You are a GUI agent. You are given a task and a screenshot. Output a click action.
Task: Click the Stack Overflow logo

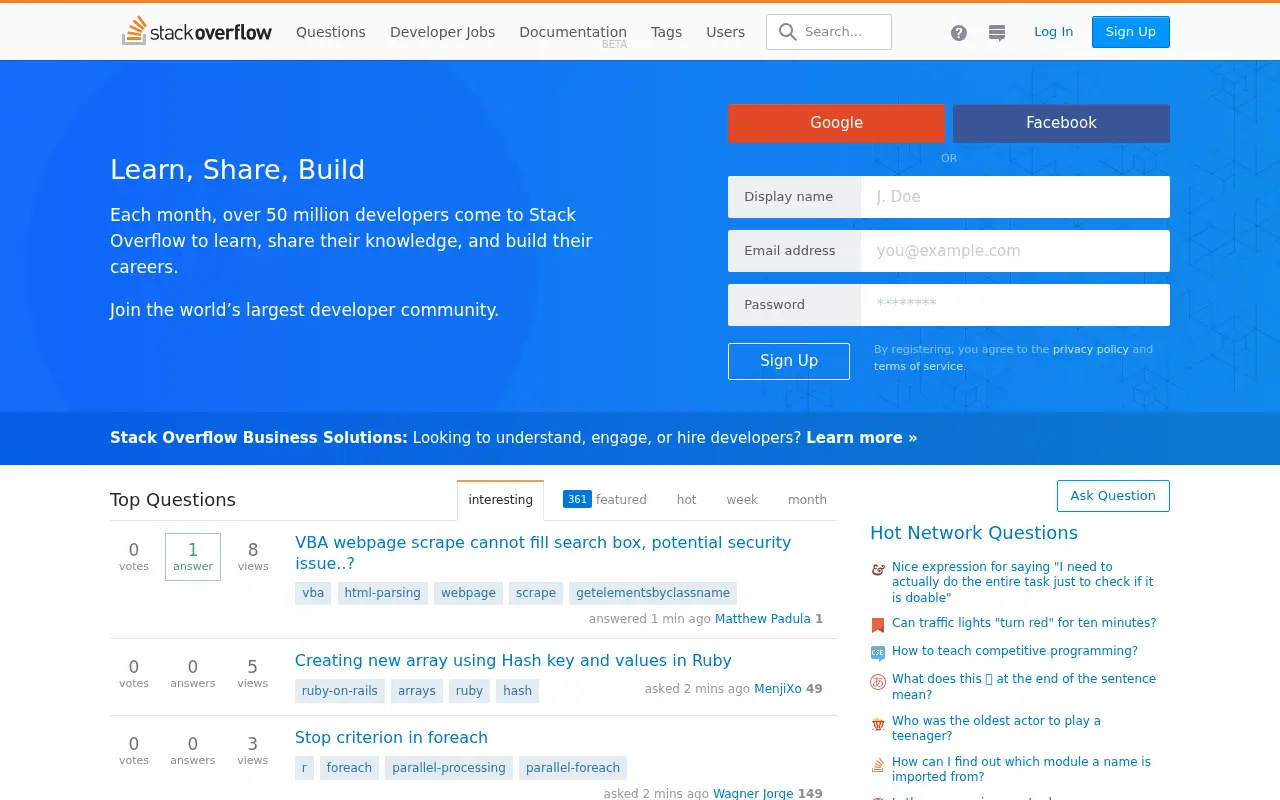point(197,31)
